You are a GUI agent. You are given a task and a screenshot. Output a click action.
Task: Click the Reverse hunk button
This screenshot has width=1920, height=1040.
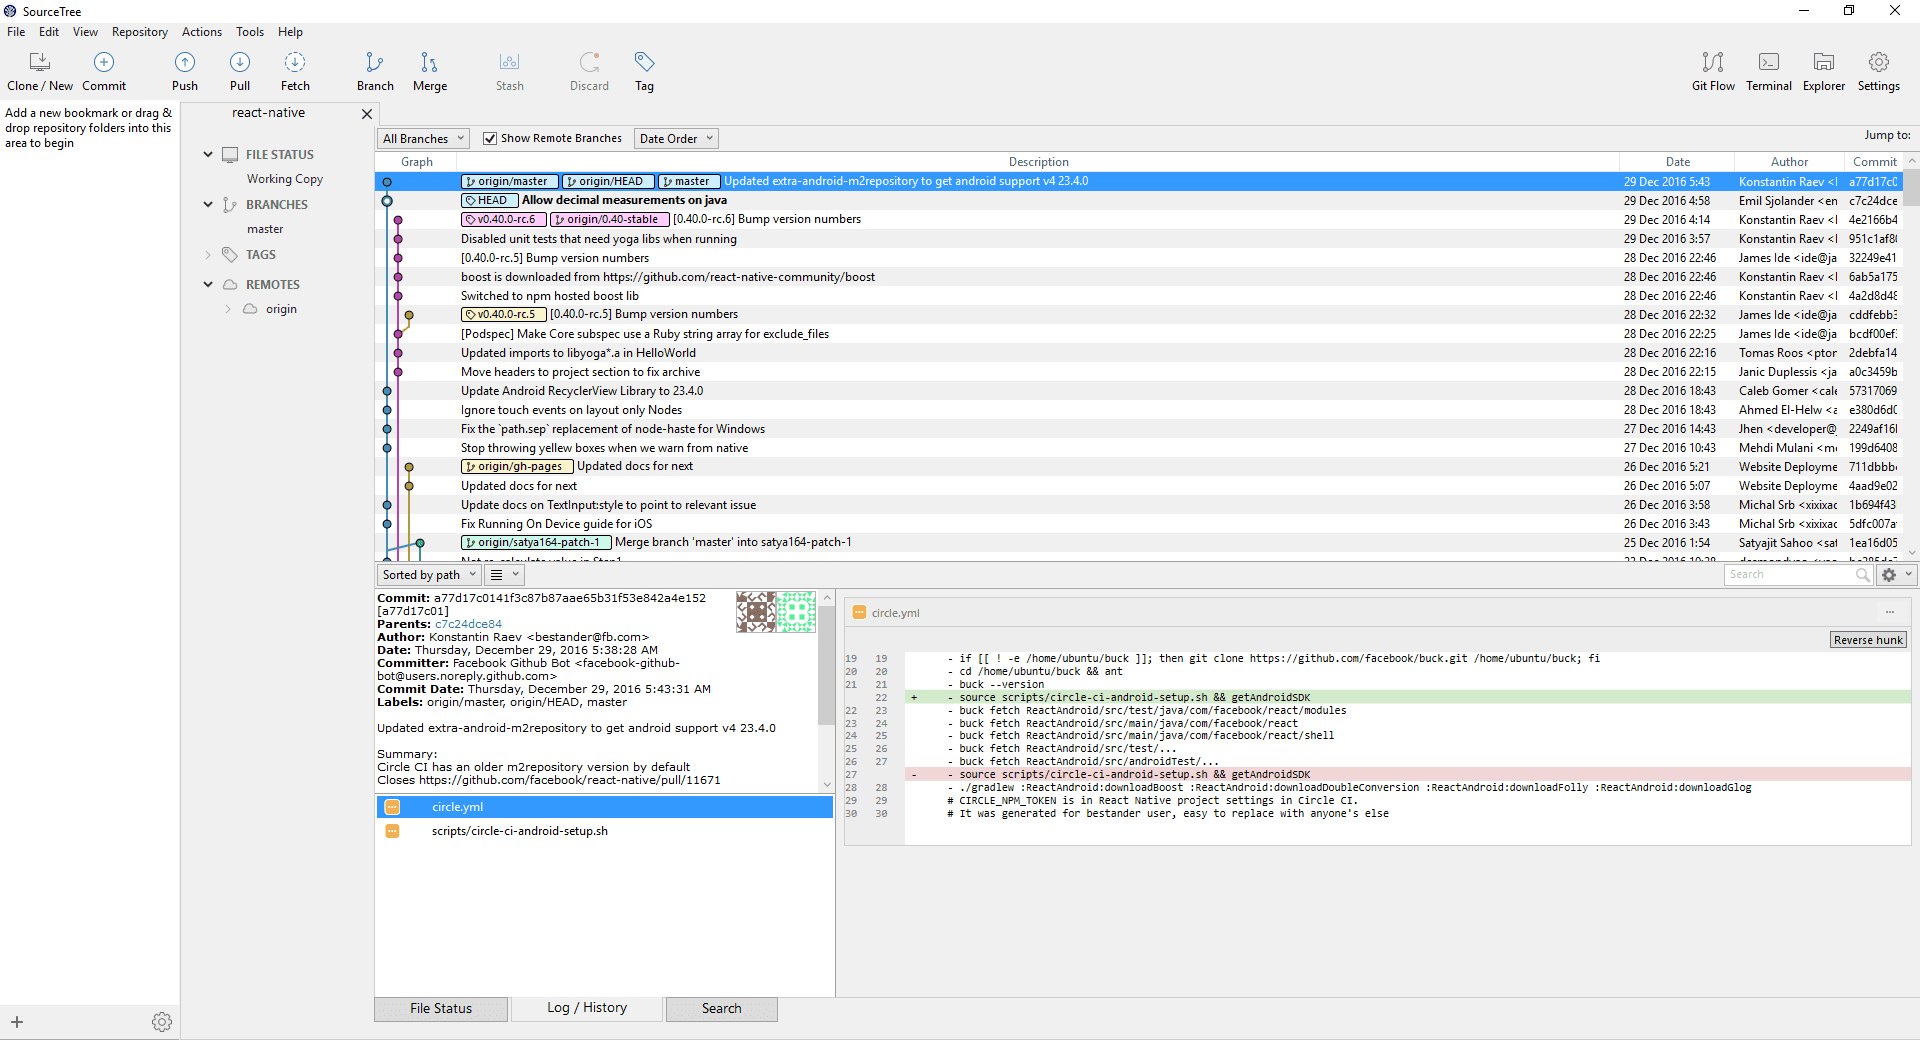(1868, 640)
